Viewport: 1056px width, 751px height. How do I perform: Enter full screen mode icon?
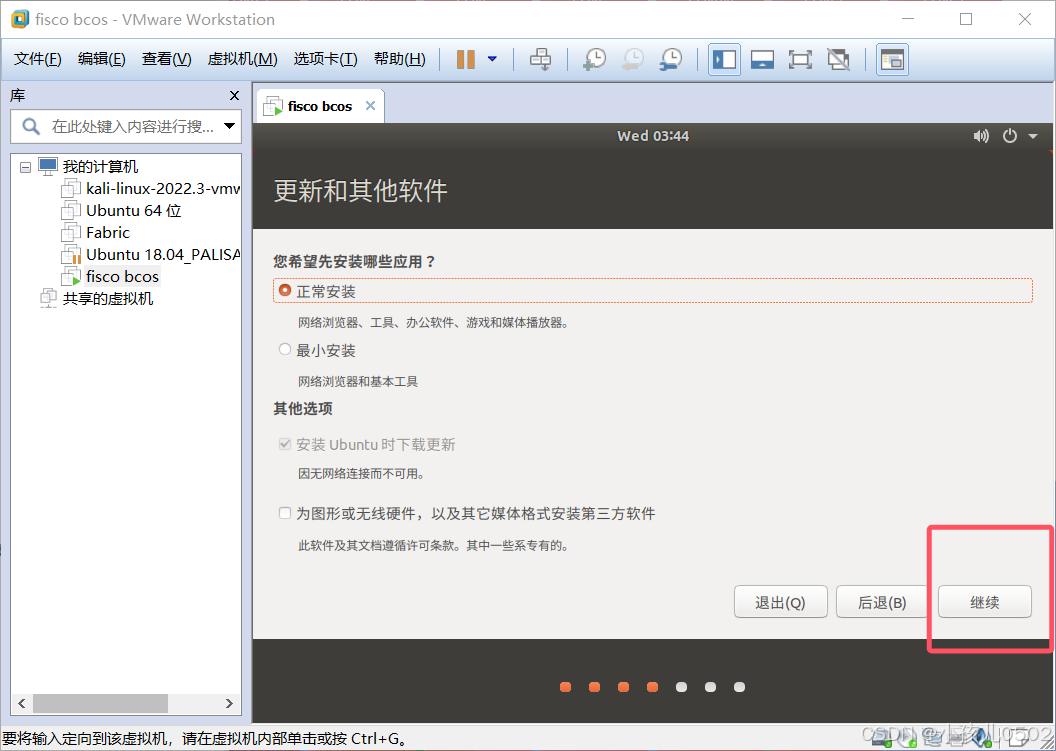click(x=800, y=59)
